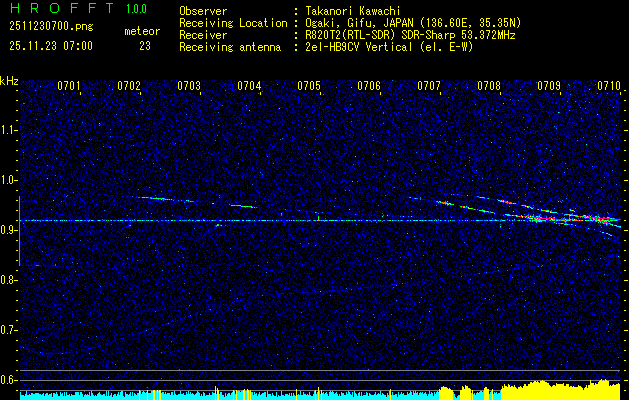Screen dimensions: 629x400
Task: Click the 0710 time marker
Action: [x=609, y=87]
